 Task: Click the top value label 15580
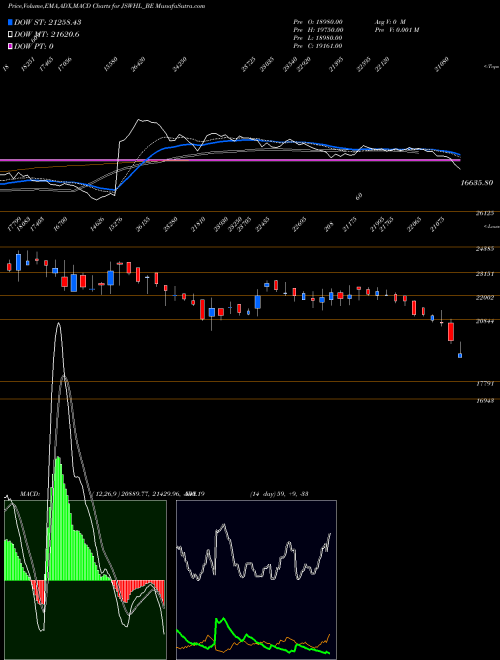tap(110, 64)
